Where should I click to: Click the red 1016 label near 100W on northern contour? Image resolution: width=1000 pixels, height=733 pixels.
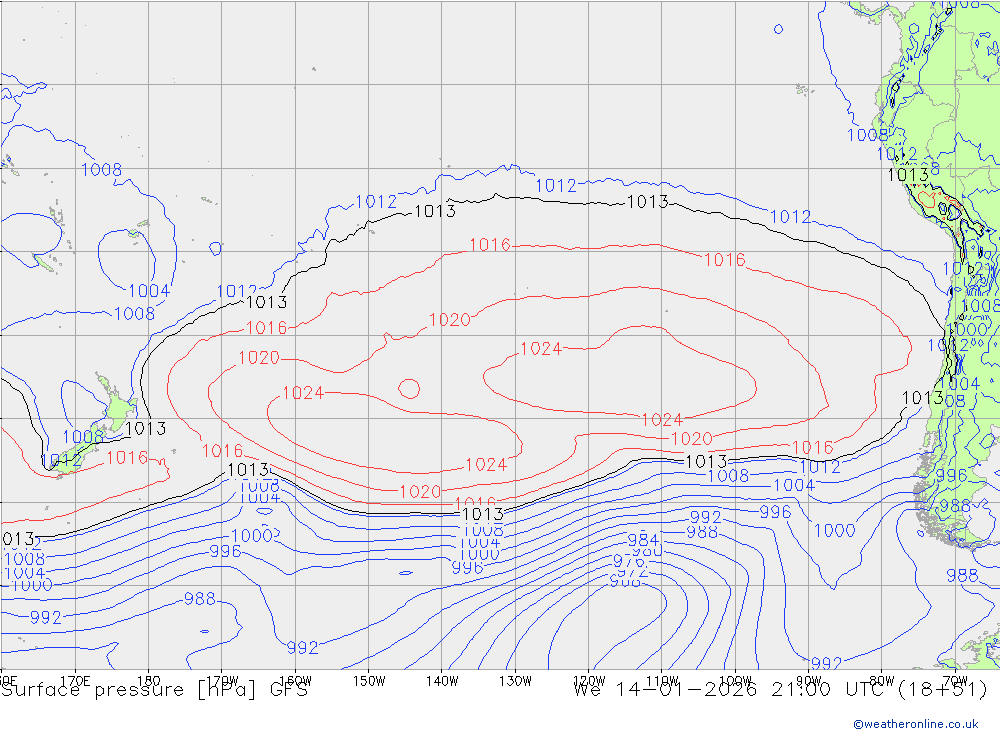tap(724, 260)
